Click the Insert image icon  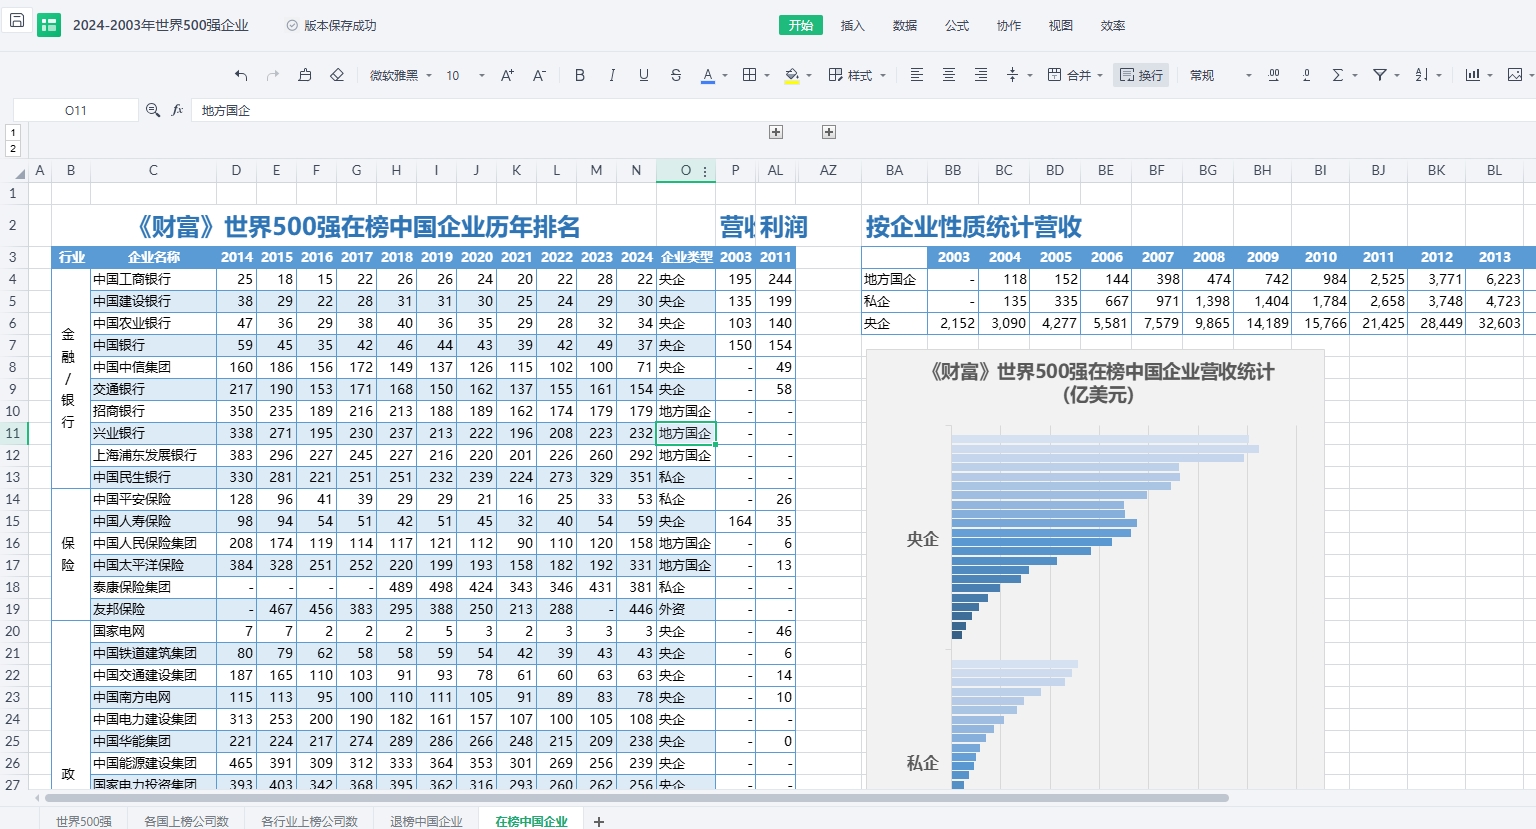(1515, 75)
